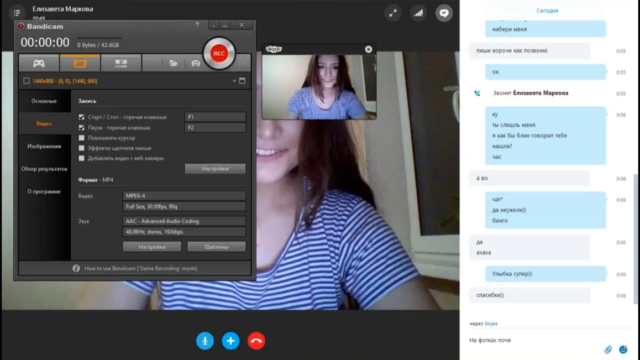Viewport: 640px width, 360px height.
Task: Enable Эффекты щелчков мыши checkbox
Action: tap(82, 148)
